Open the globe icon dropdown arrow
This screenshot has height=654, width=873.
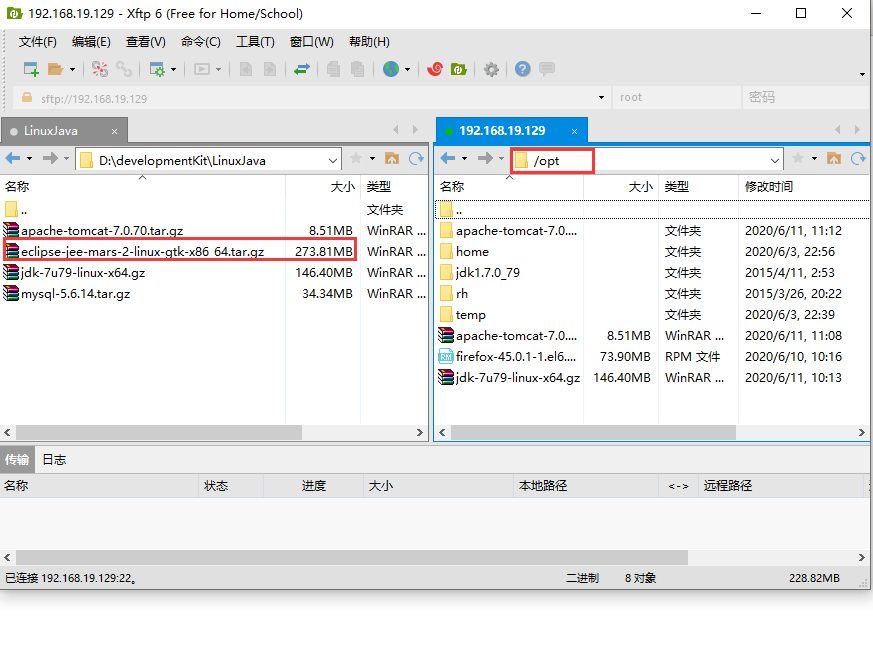pyautogui.click(x=408, y=70)
